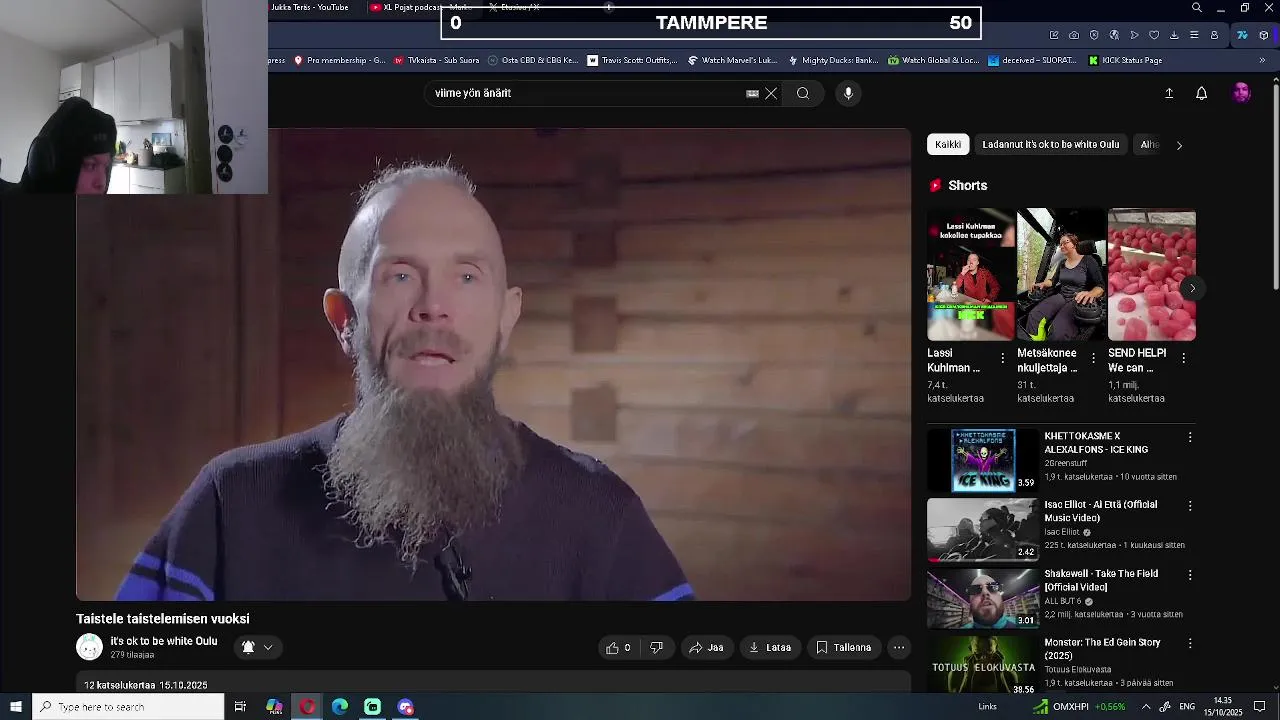Open the KHETTOKASME X ALEXALFONS Ice King thumbnail
Image resolution: width=1280 pixels, height=720 pixels.
coord(982,461)
